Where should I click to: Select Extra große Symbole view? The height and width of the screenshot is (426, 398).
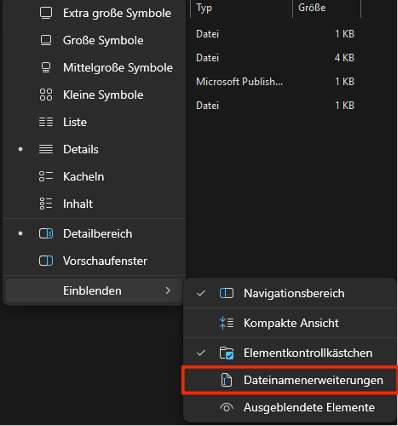pos(94,13)
